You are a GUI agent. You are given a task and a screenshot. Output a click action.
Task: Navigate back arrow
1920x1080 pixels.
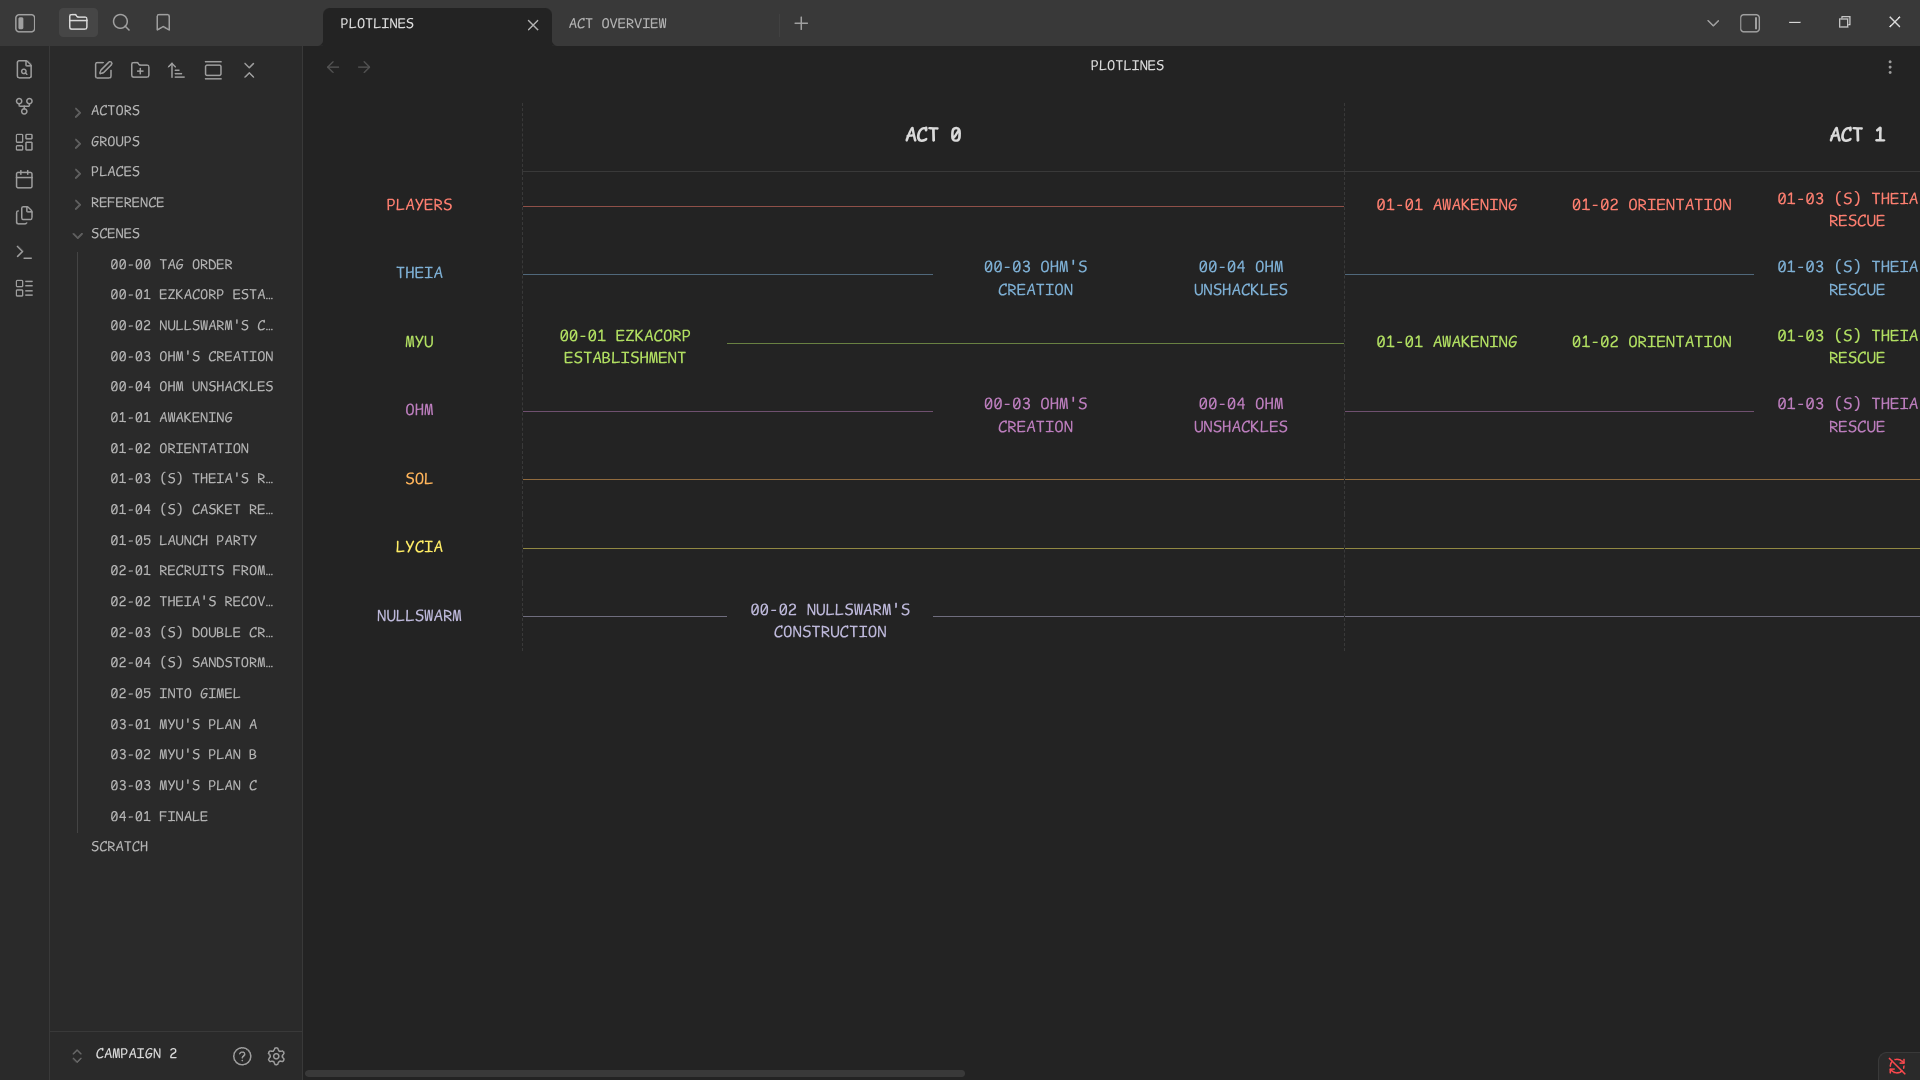tap(333, 67)
